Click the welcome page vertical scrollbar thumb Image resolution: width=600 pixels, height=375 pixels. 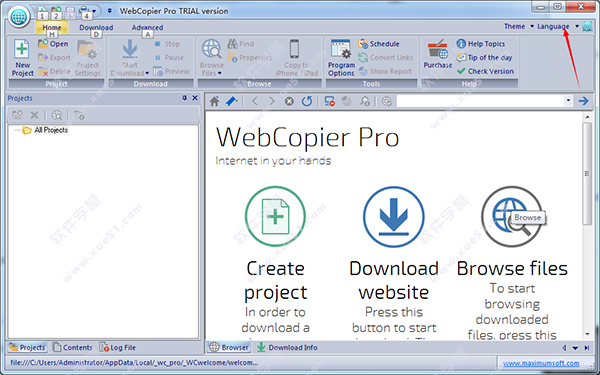[x=587, y=173]
